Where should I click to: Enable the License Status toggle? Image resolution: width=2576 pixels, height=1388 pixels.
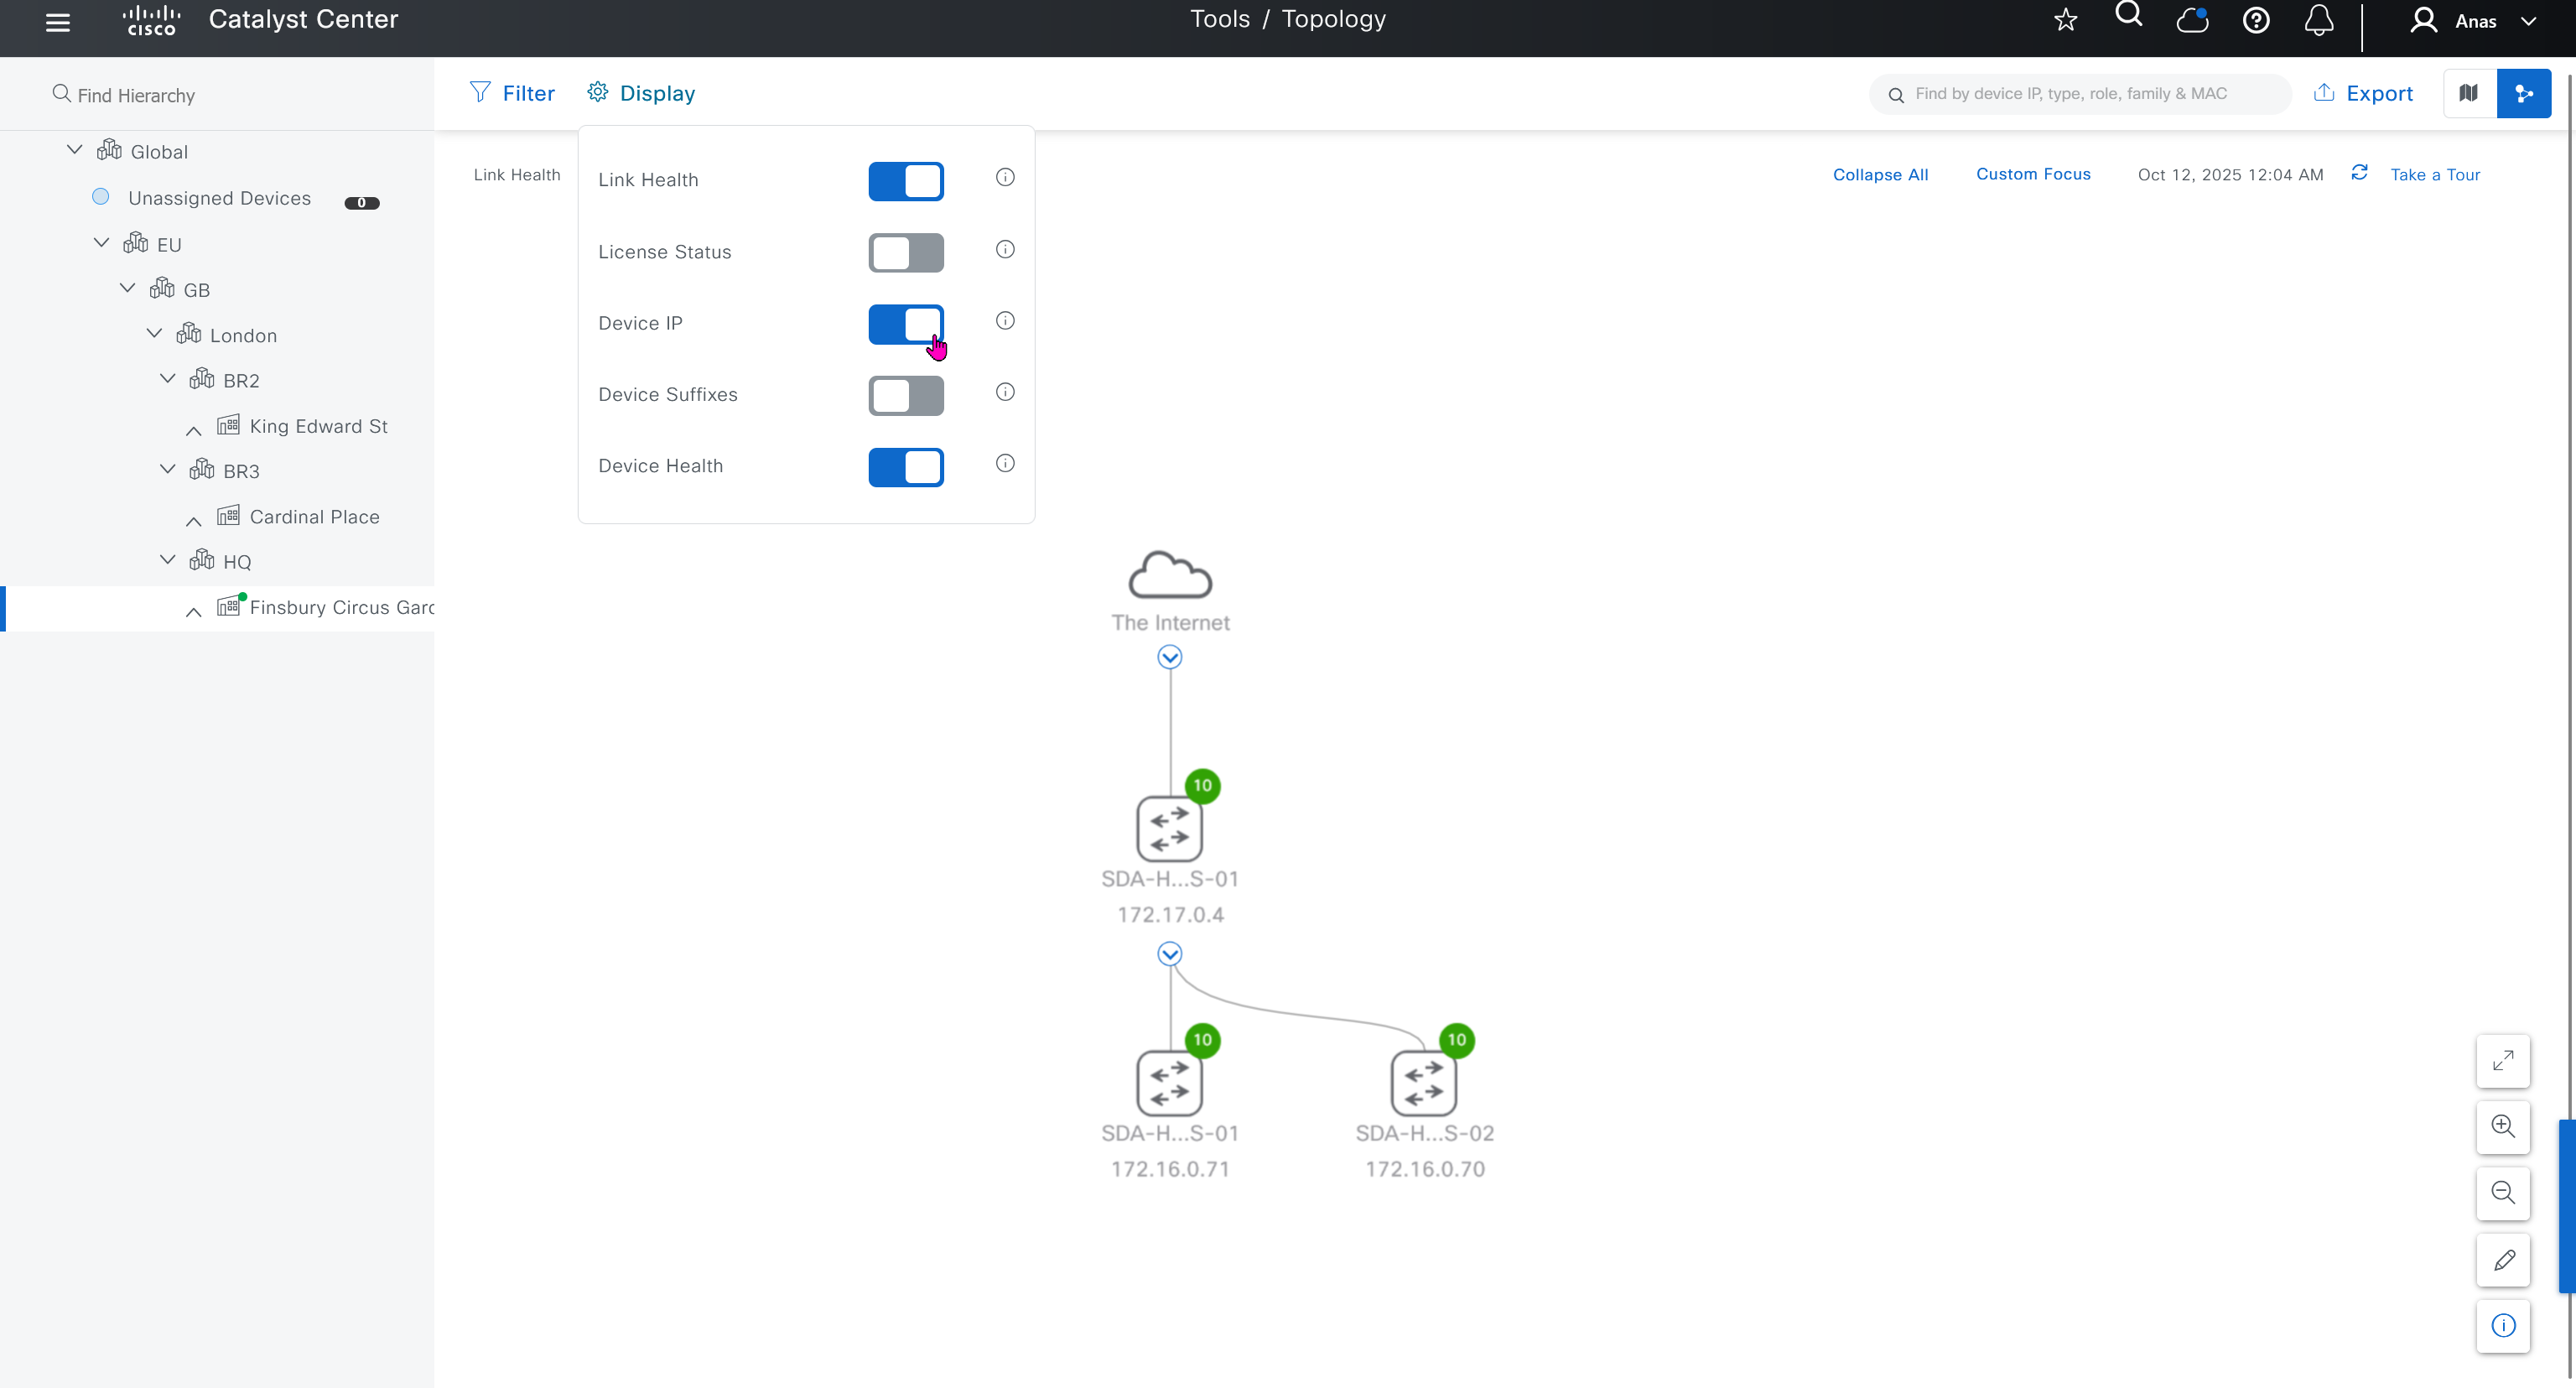click(x=905, y=253)
